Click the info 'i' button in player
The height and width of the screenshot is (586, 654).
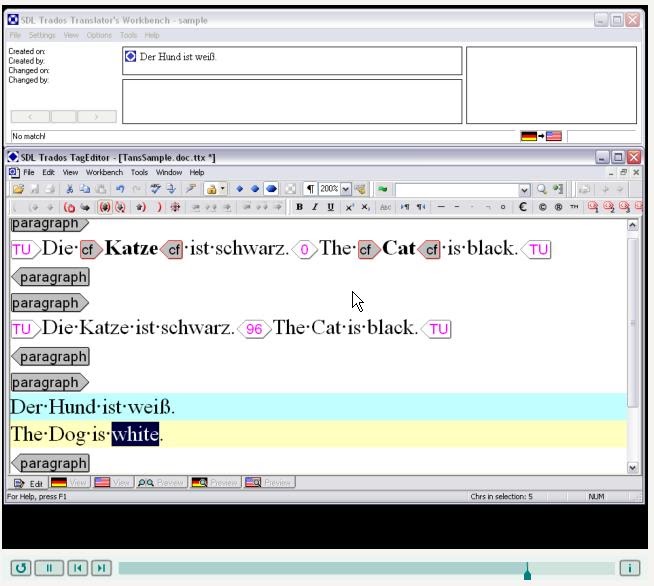pos(629,568)
